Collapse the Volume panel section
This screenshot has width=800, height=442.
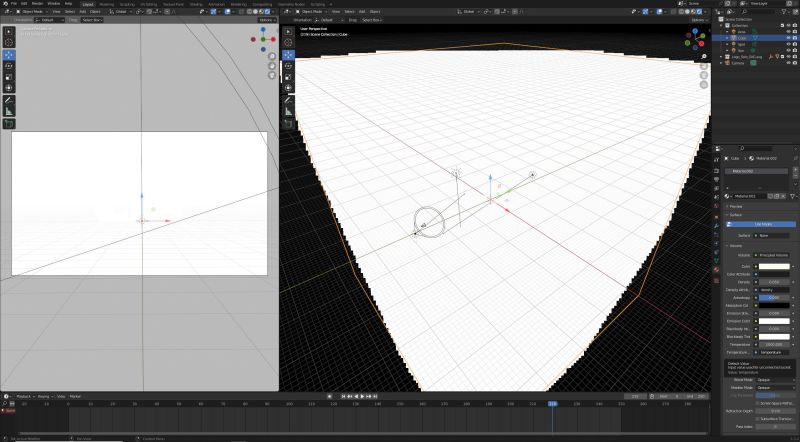tap(736, 245)
